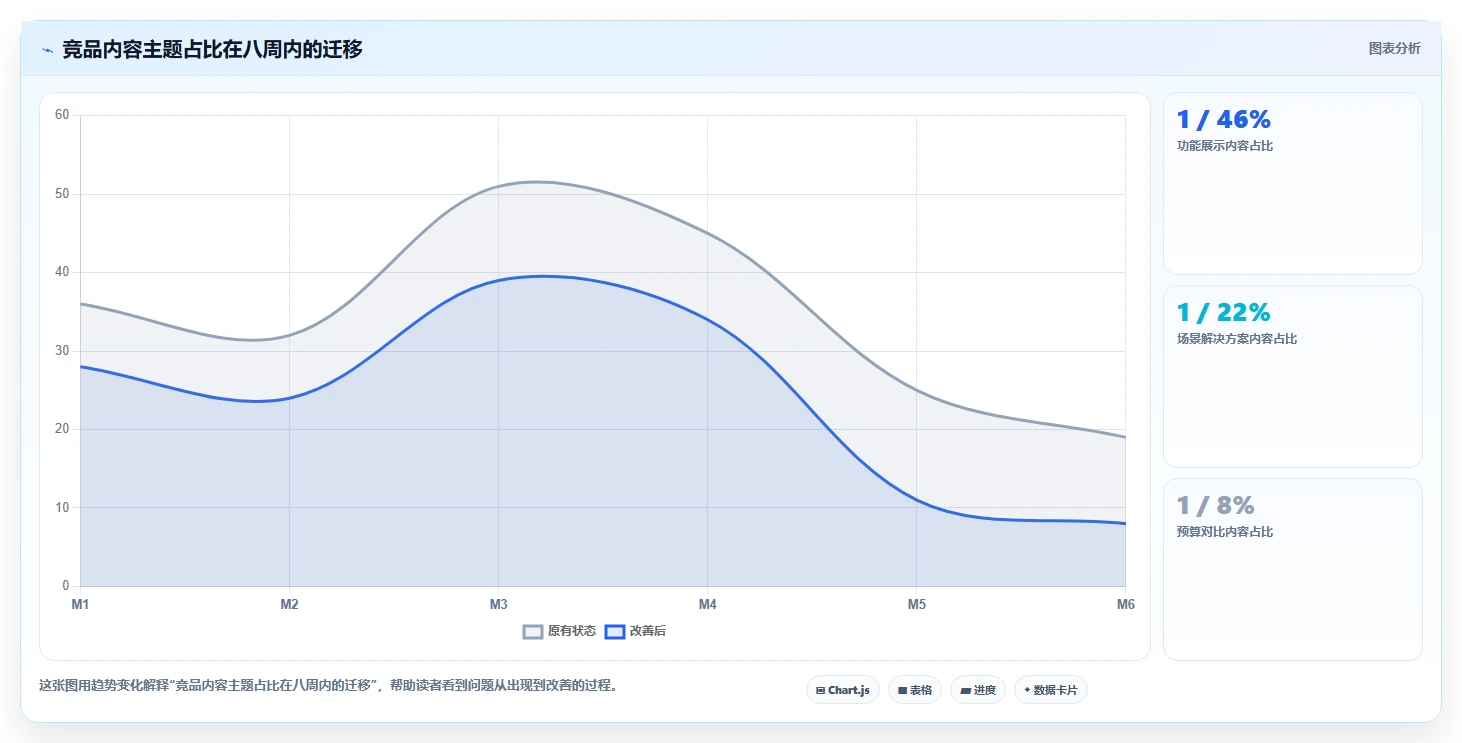
Task: Click the M4 x-axis label
Action: tap(707, 604)
